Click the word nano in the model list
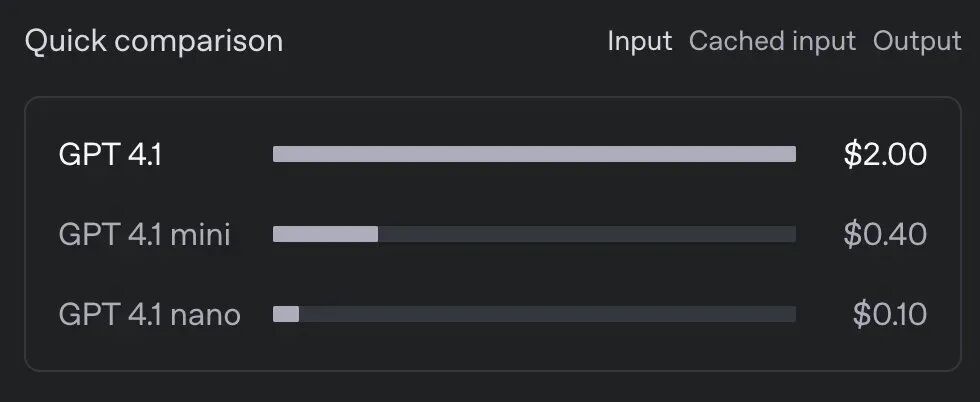 coord(205,316)
